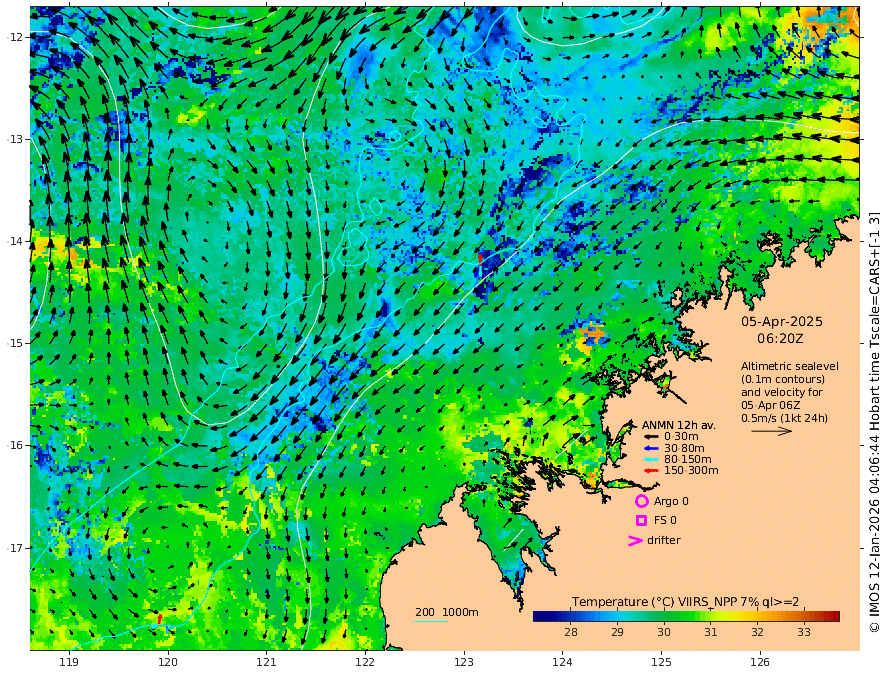Click the longitude label 122
The width and height of the screenshot is (880, 680).
tap(365, 662)
